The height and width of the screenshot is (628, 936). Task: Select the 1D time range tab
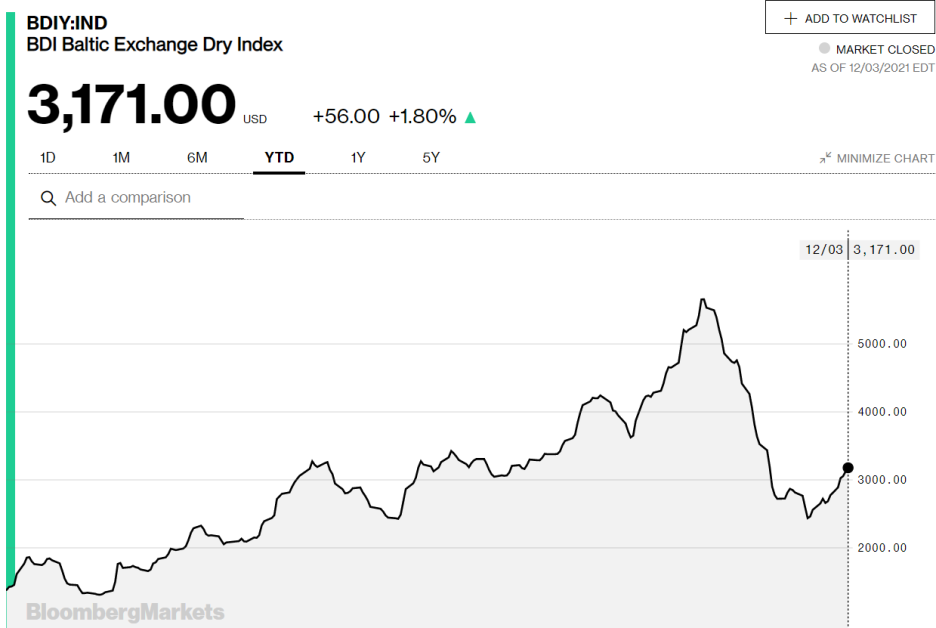(x=48, y=158)
